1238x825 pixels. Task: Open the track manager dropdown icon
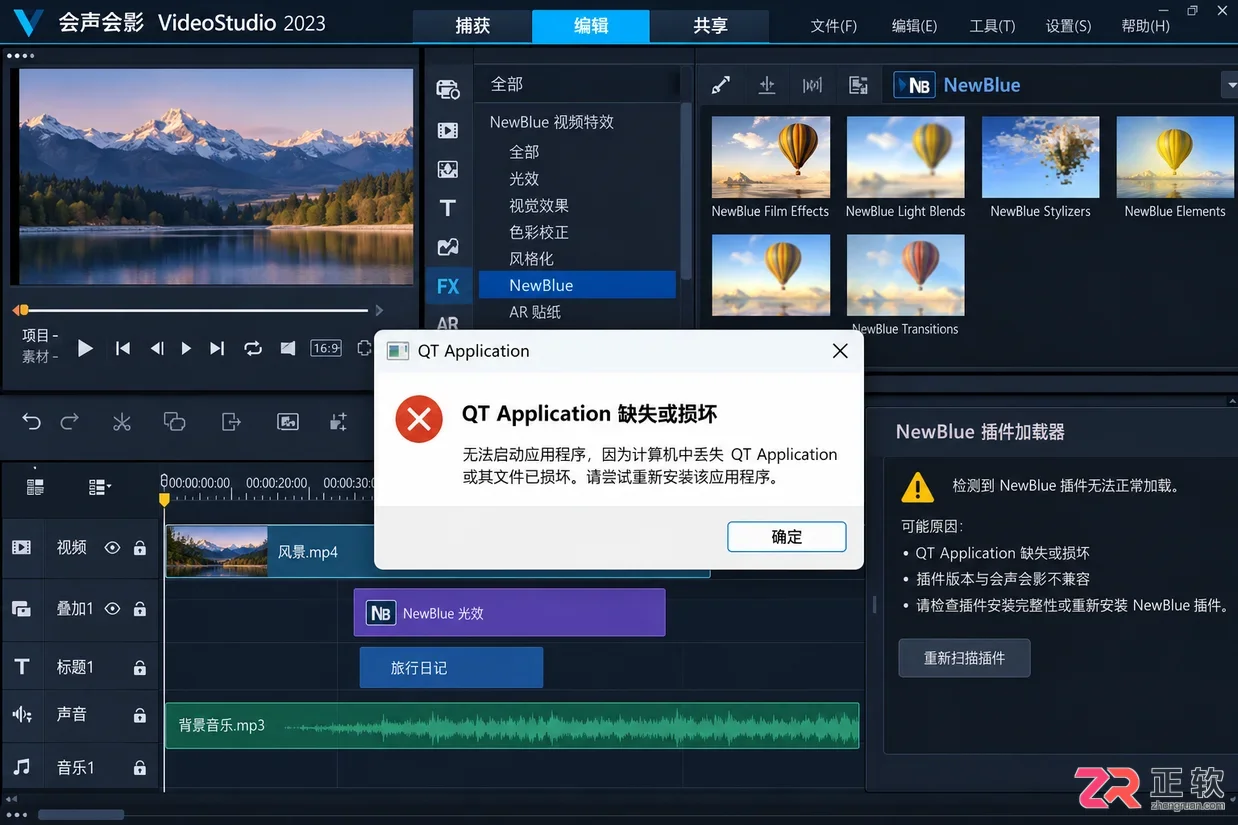99,487
